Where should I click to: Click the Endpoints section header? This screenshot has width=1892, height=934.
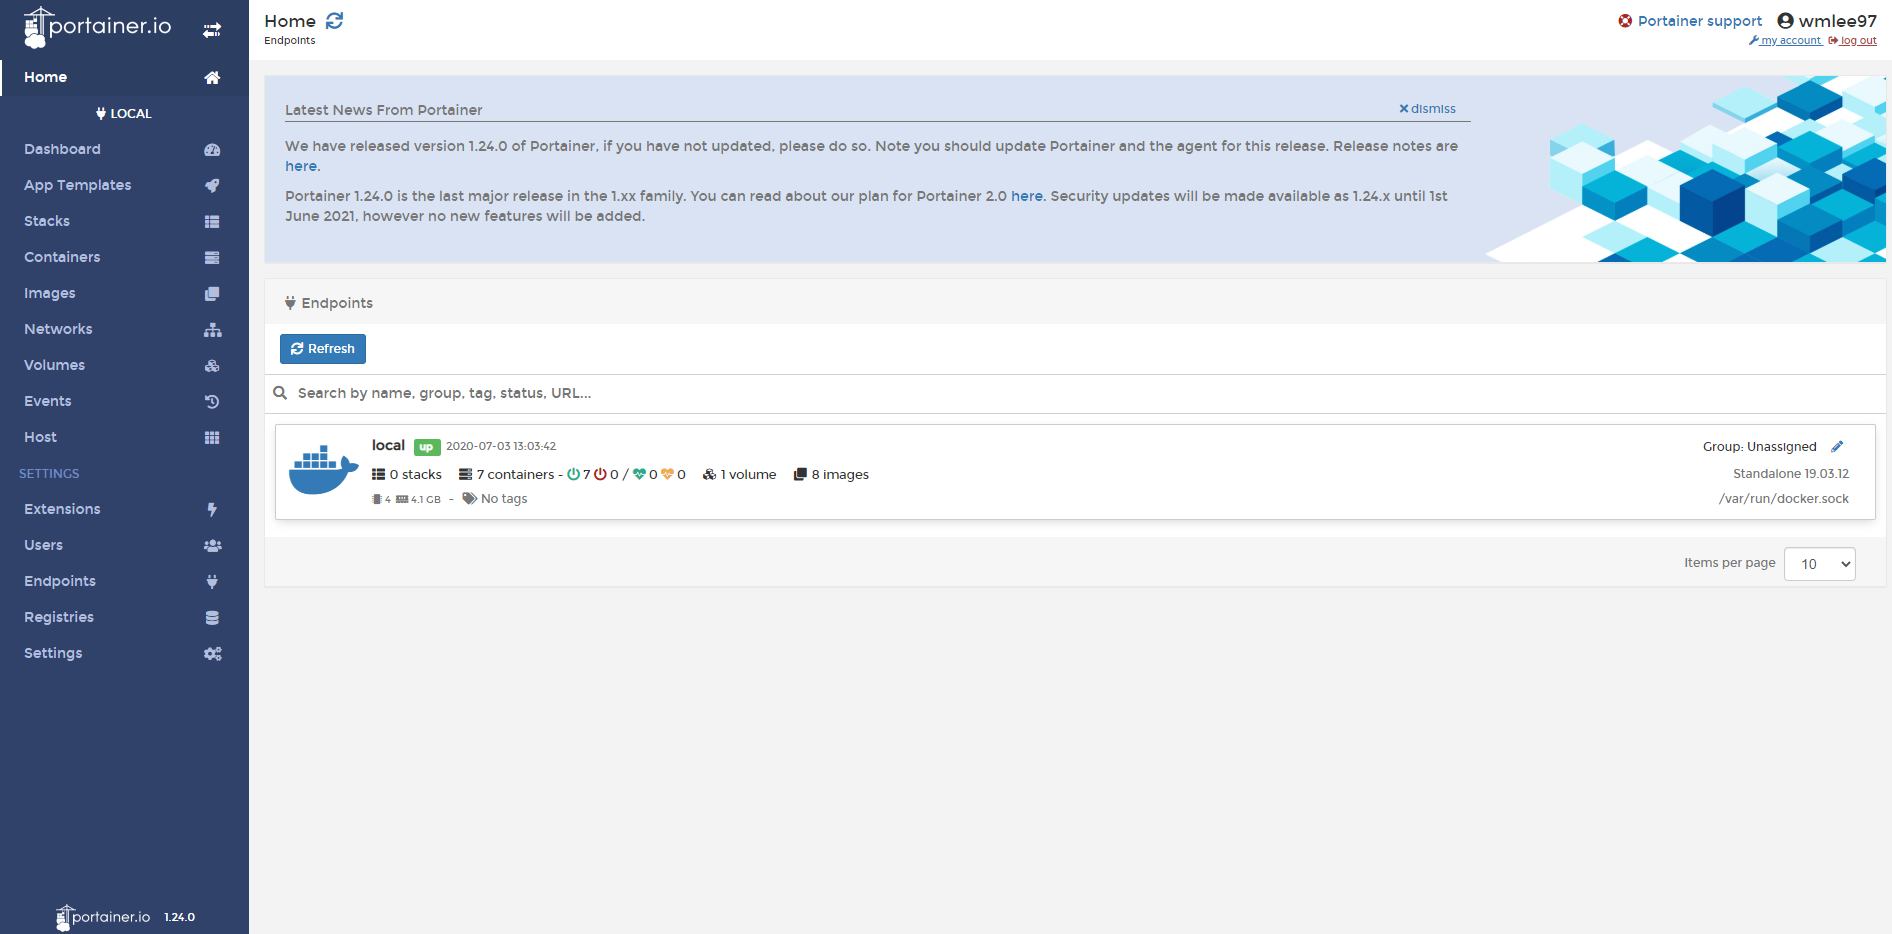point(329,303)
